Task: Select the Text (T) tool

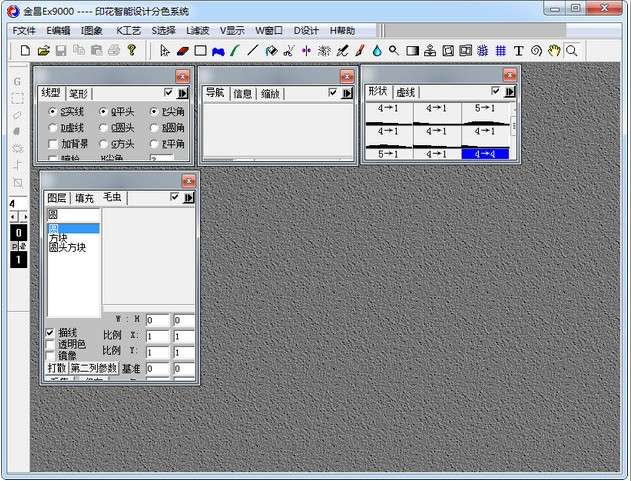Action: coord(518,50)
